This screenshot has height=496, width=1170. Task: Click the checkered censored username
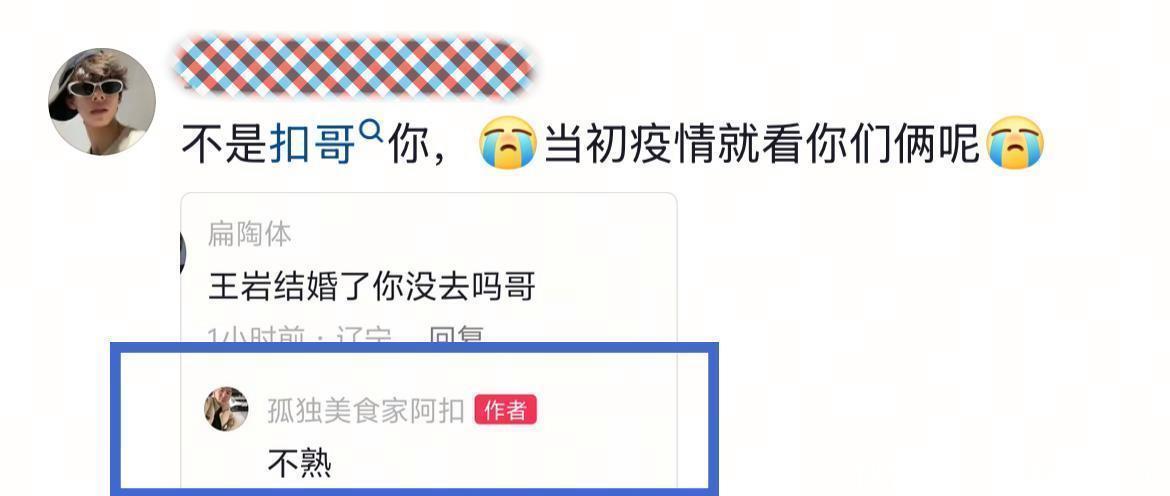(x=354, y=68)
